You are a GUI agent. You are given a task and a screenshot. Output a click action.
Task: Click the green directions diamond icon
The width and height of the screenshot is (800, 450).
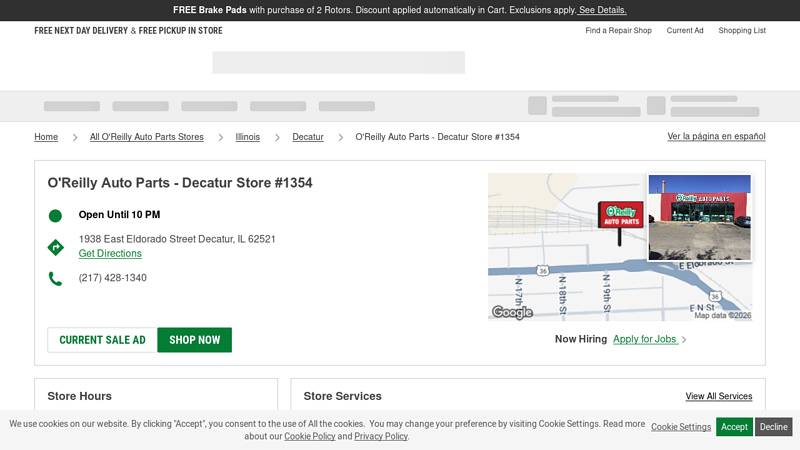pyautogui.click(x=55, y=247)
